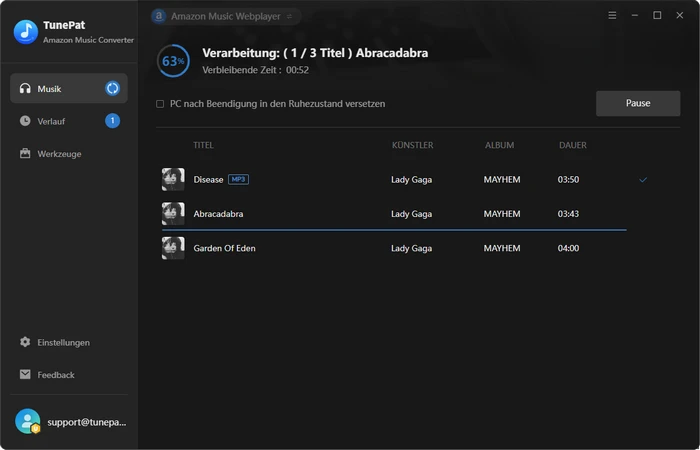This screenshot has width=700, height=450.
Task: Click the Verarbeitung status heading
Action: pyautogui.click(x=315, y=53)
